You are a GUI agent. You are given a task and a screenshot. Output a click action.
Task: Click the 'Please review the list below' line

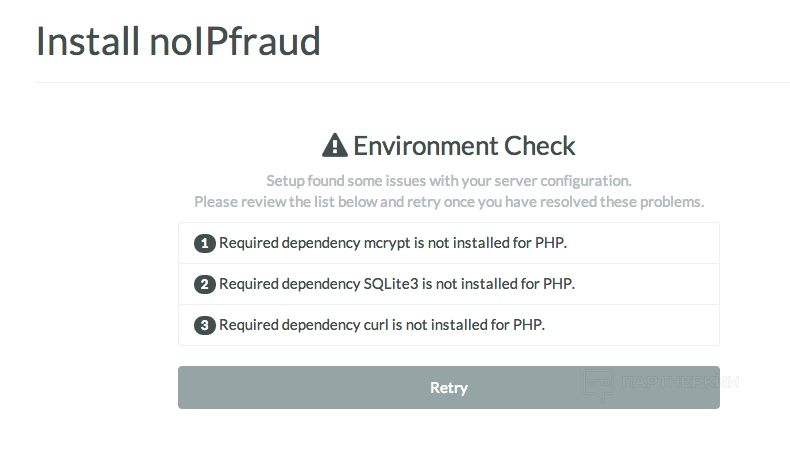(x=448, y=202)
